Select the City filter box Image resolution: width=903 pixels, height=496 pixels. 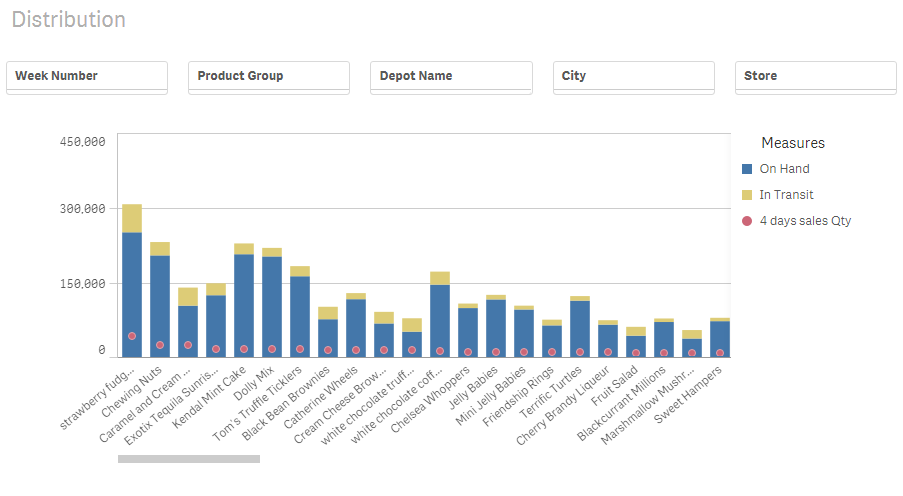634,77
